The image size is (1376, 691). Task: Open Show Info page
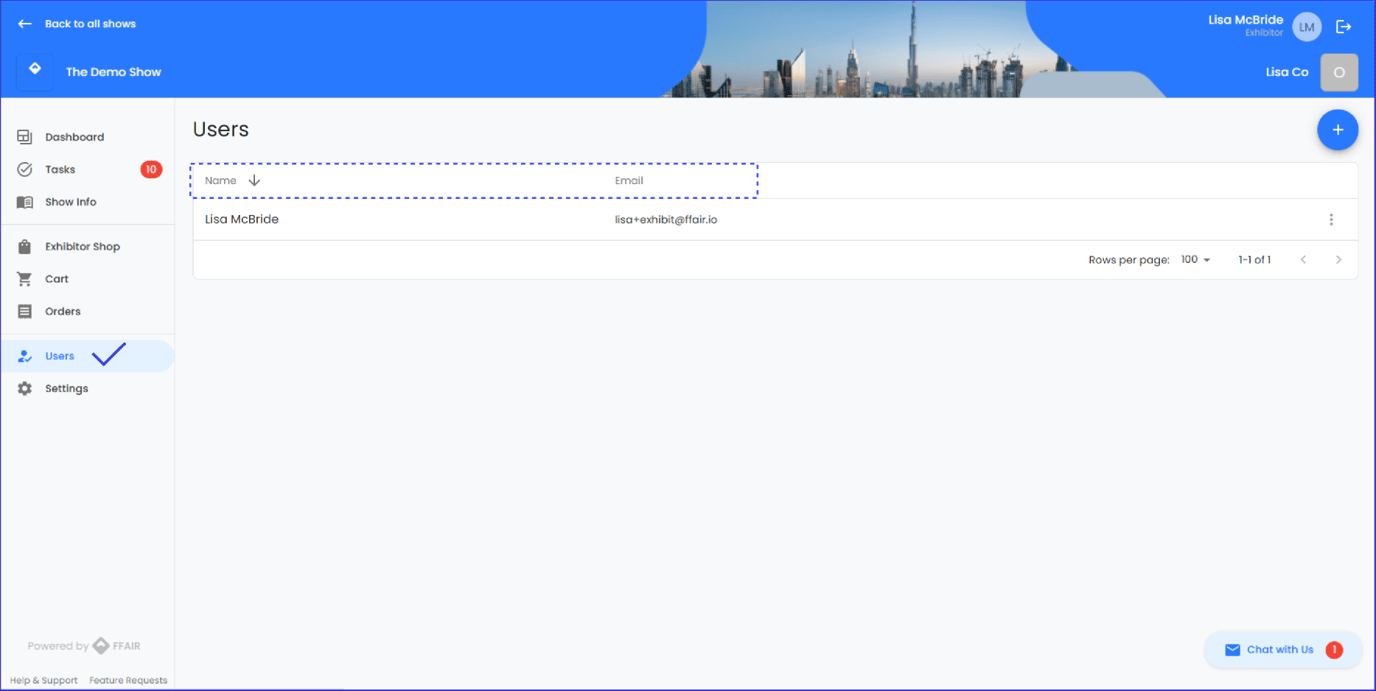point(70,202)
